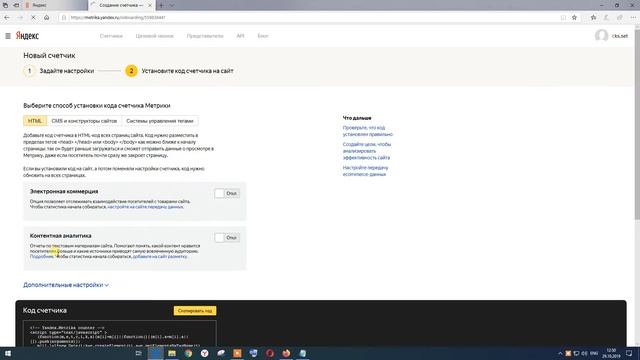Open Task View on taskbar
This screenshot has width=640, height=360.
click(x=138, y=353)
